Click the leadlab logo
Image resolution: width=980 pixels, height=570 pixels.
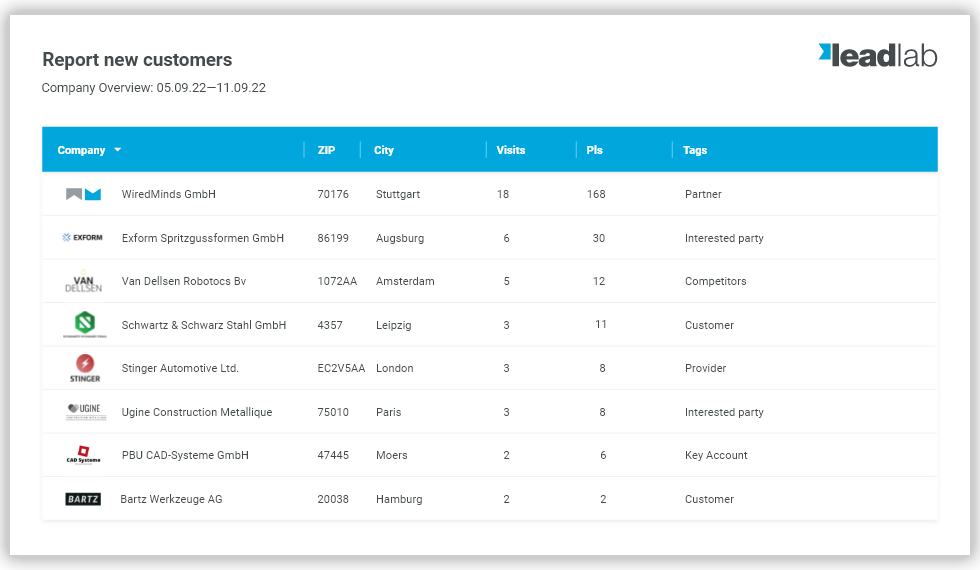tap(878, 56)
